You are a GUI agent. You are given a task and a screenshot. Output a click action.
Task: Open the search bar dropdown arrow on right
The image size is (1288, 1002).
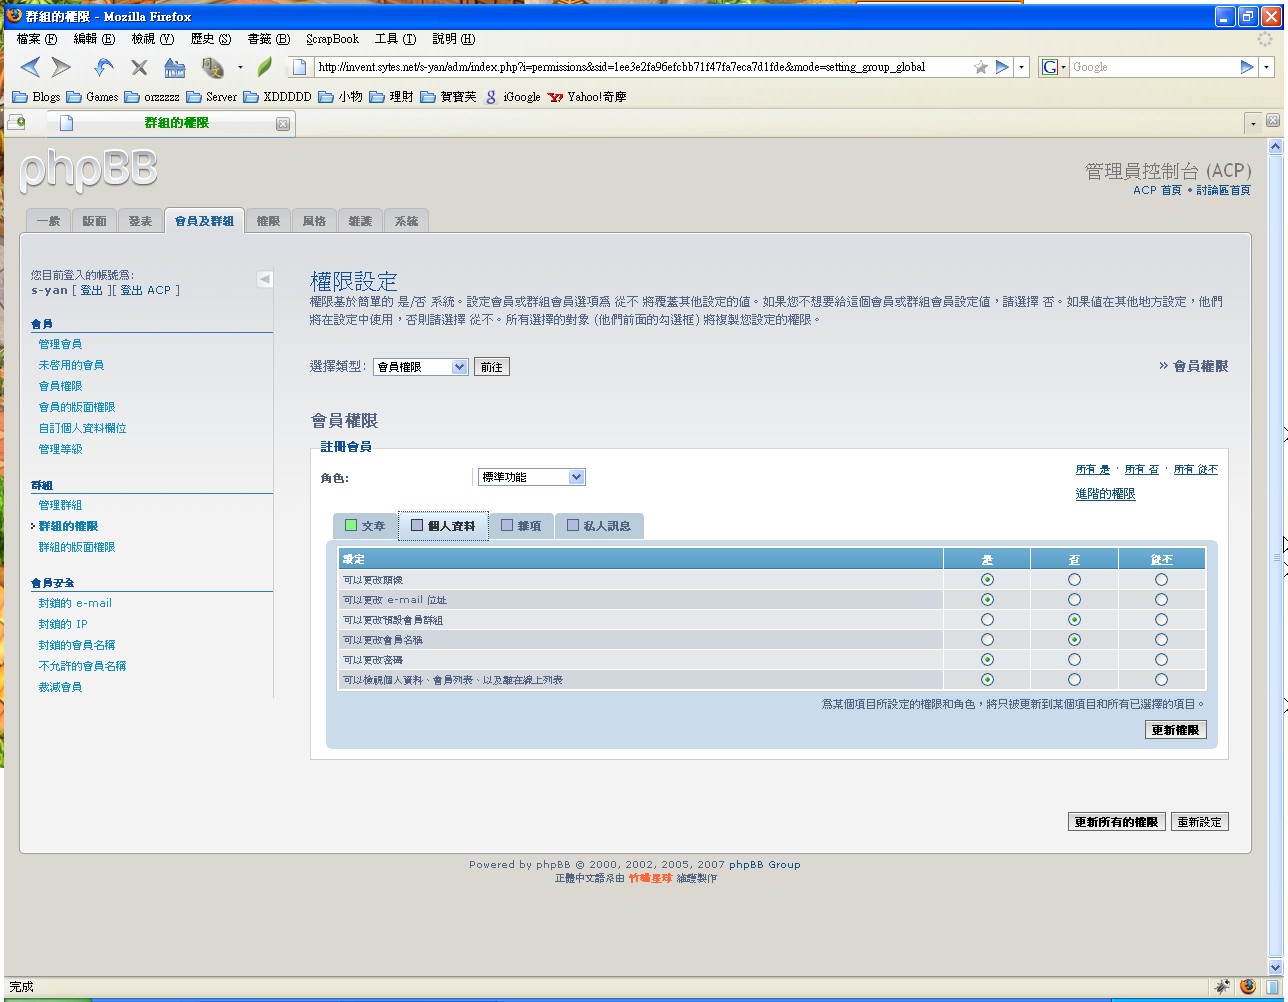pos(1267,67)
